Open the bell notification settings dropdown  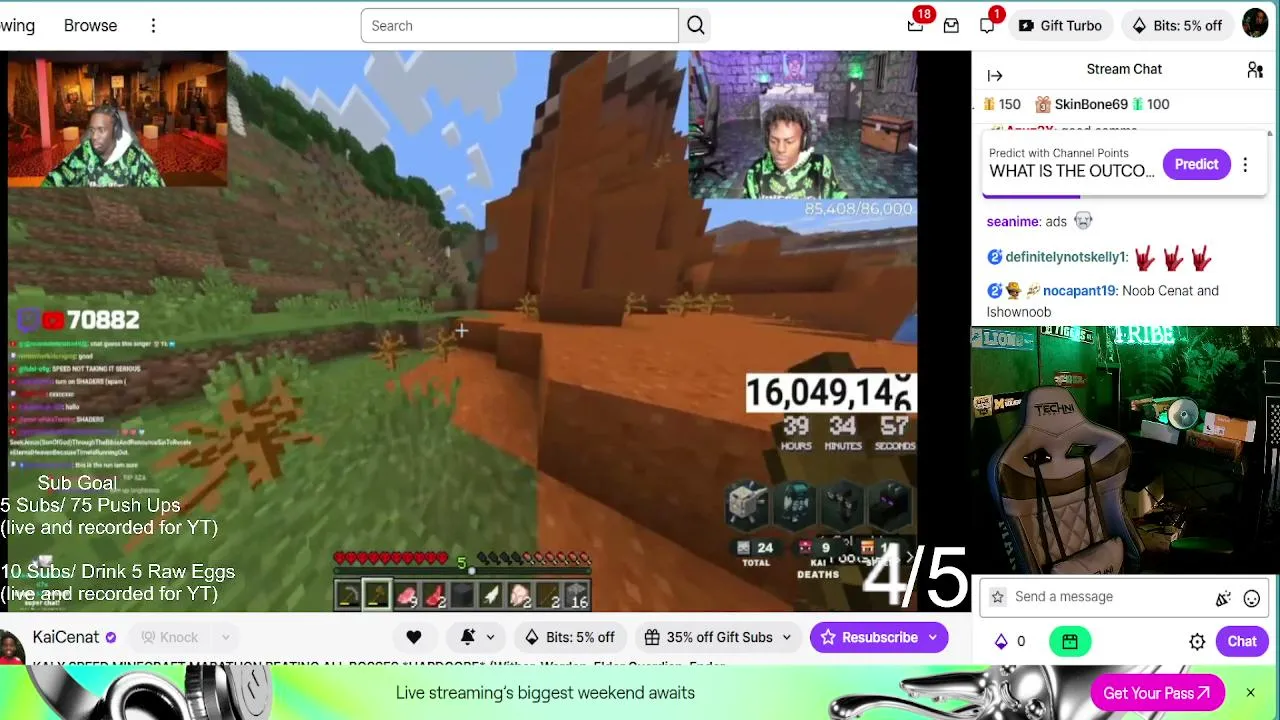pyautogui.click(x=477, y=637)
